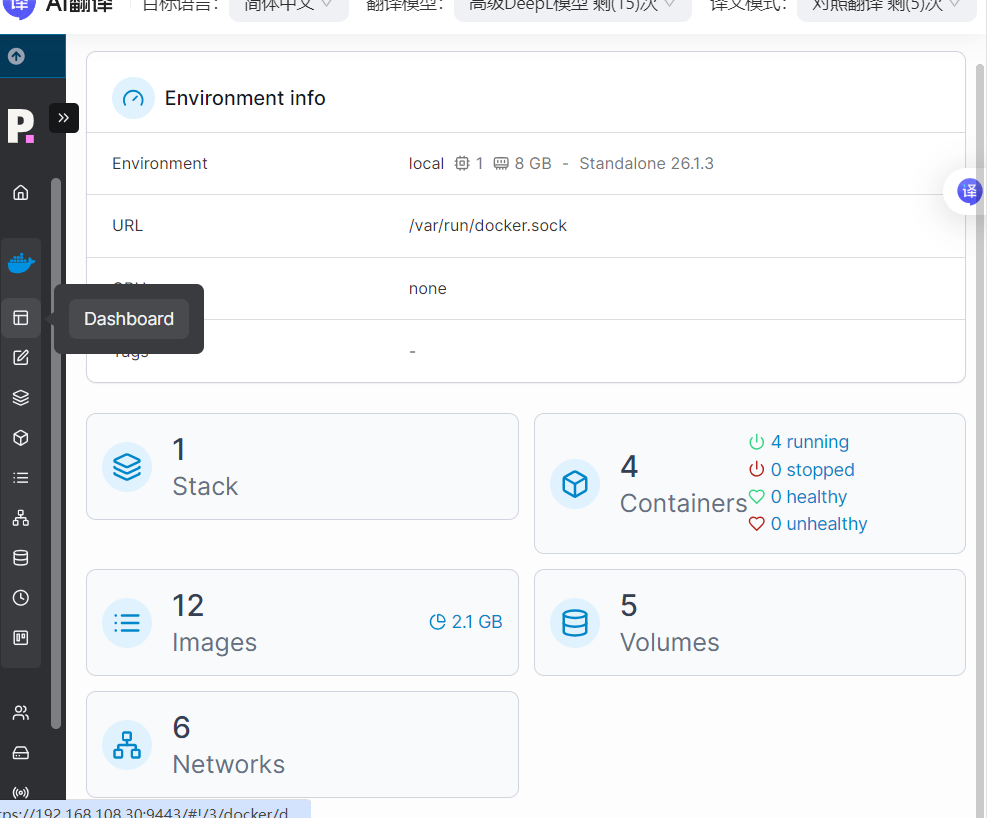
Task: Click the page vertical scrollbar on right
Action: coord(980,438)
